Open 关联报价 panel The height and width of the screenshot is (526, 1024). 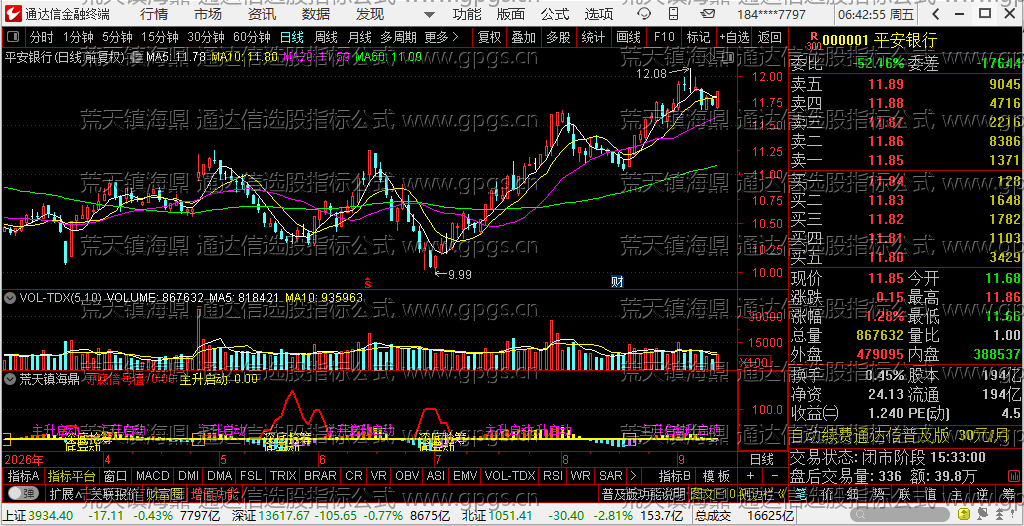114,493
